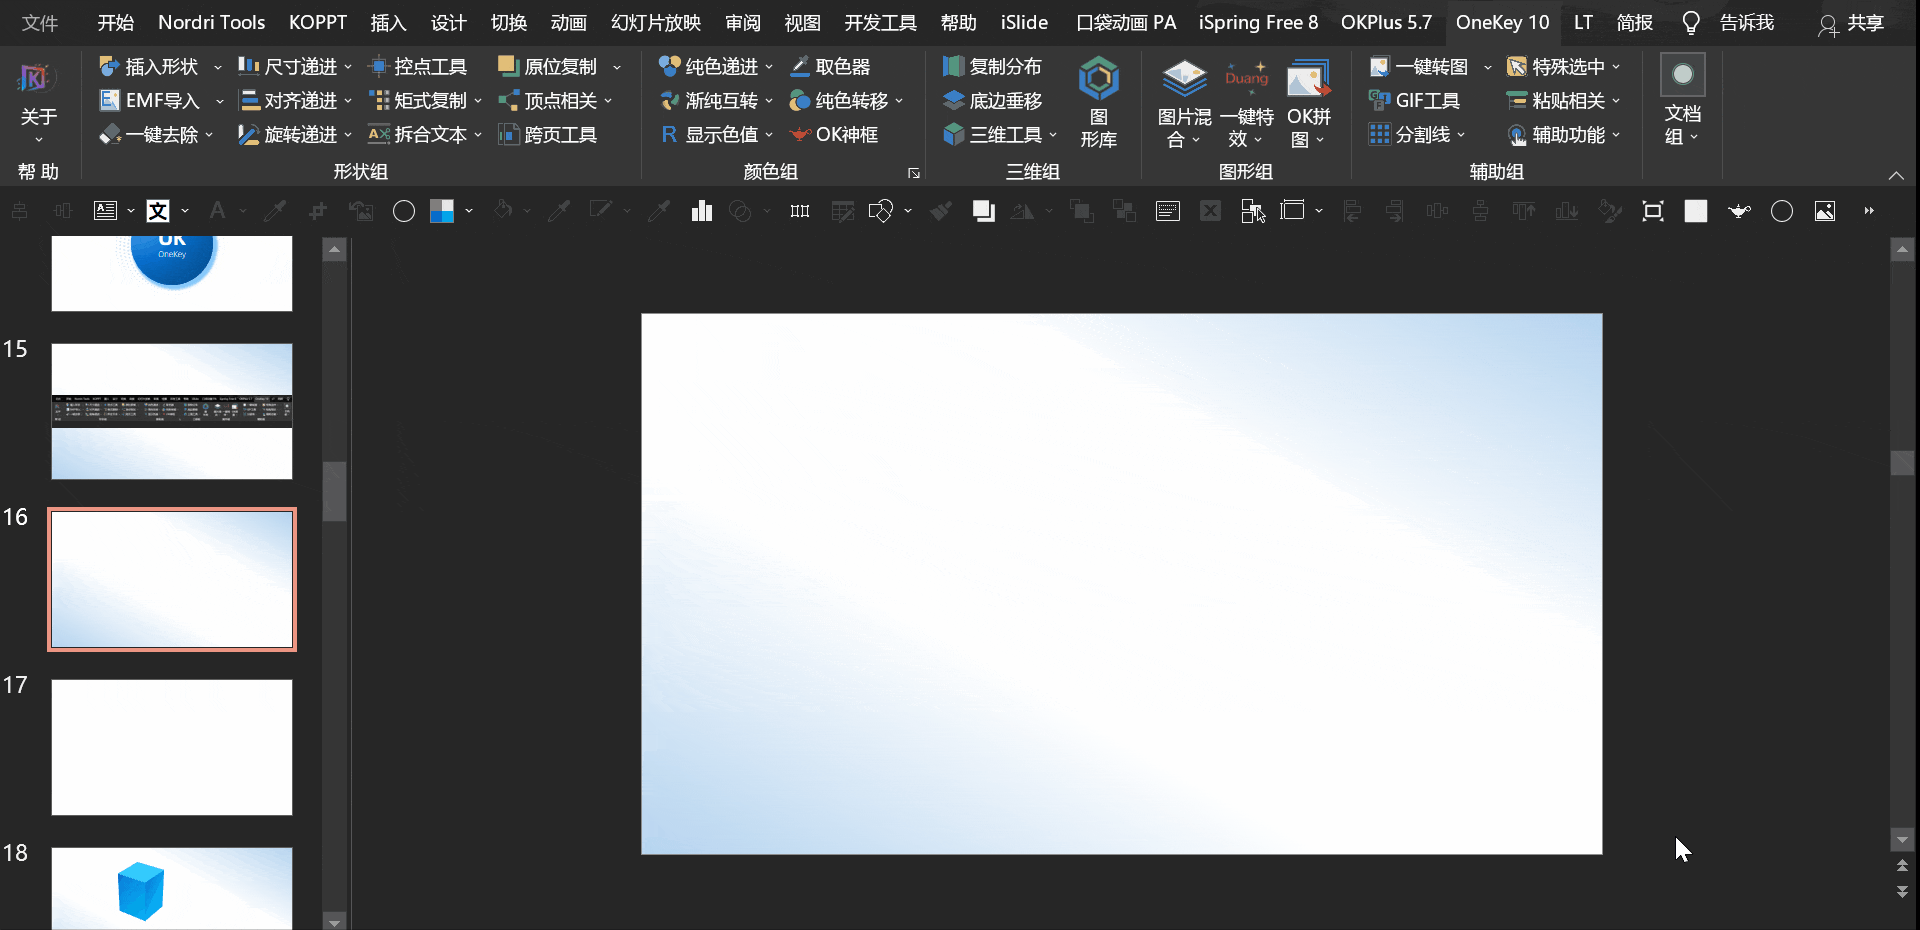The height and width of the screenshot is (930, 1920).
Task: Click the column chart icon in quick toolbar
Action: coord(702,211)
